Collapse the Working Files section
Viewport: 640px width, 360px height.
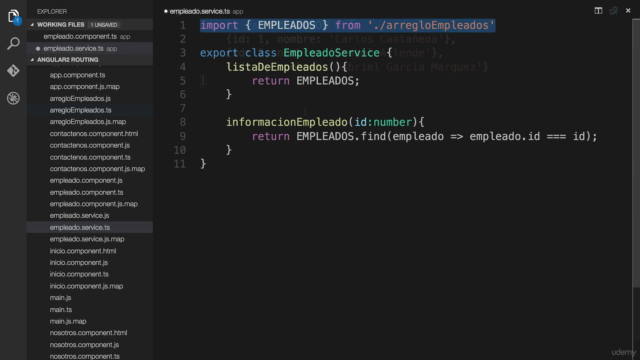tap(32, 24)
